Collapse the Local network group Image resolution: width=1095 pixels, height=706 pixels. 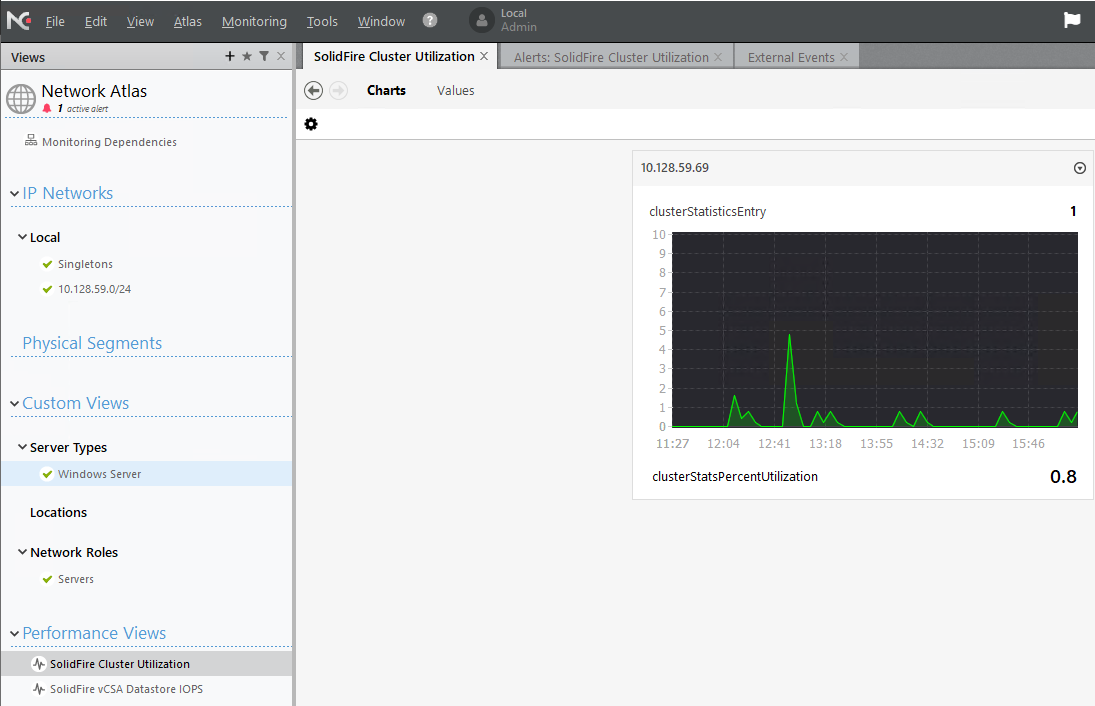point(22,237)
